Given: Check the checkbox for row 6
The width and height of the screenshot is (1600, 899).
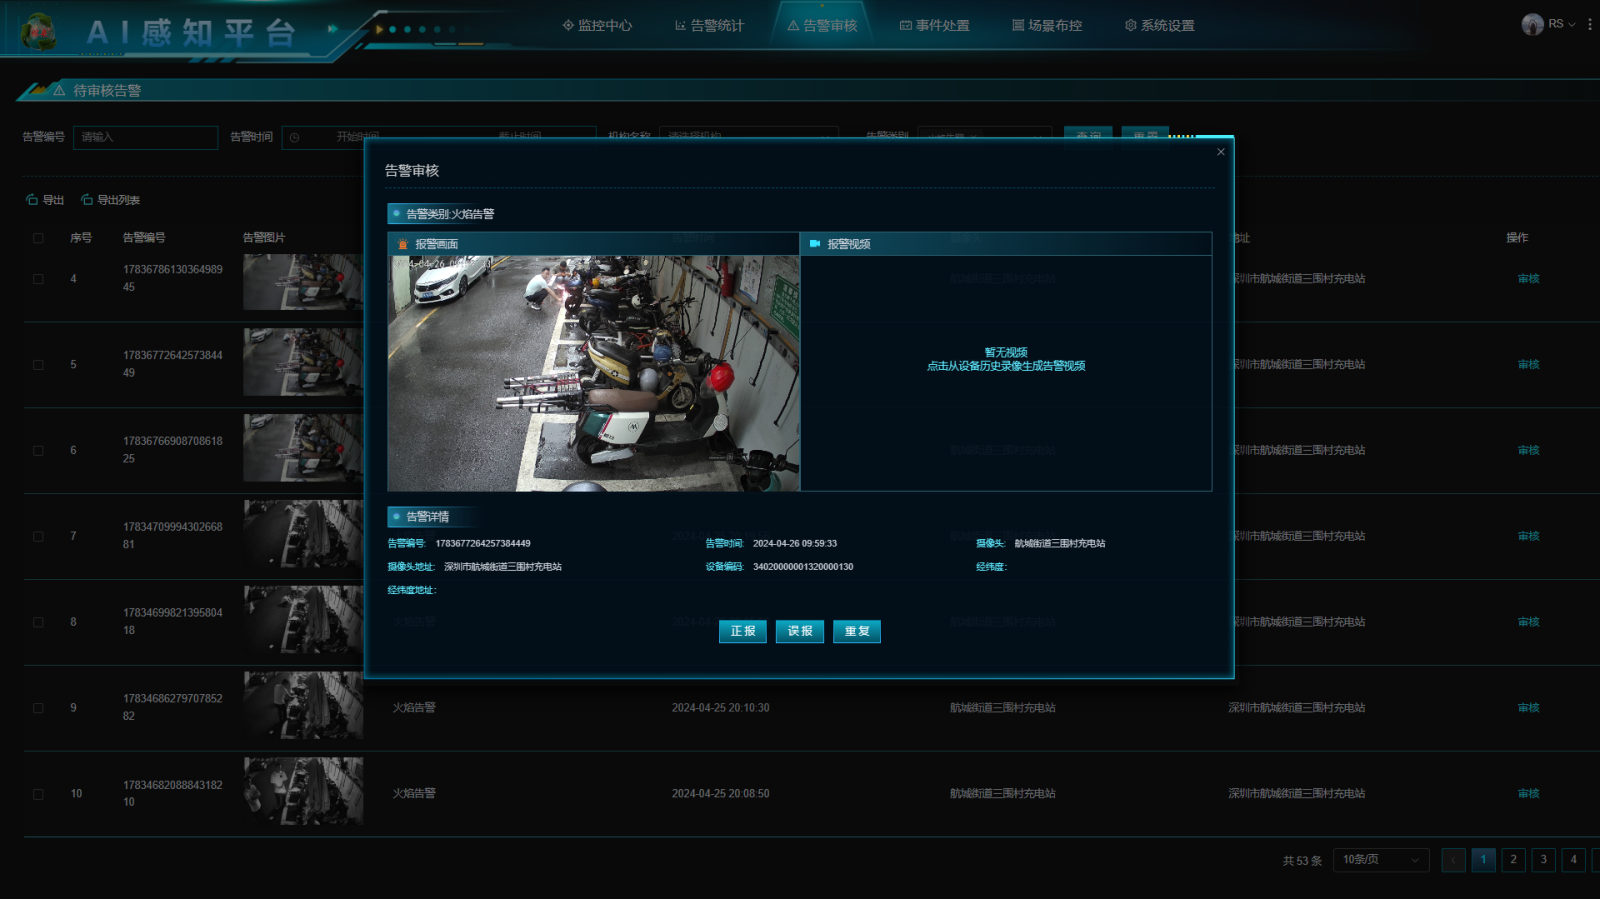Looking at the screenshot, I should pos(38,451).
